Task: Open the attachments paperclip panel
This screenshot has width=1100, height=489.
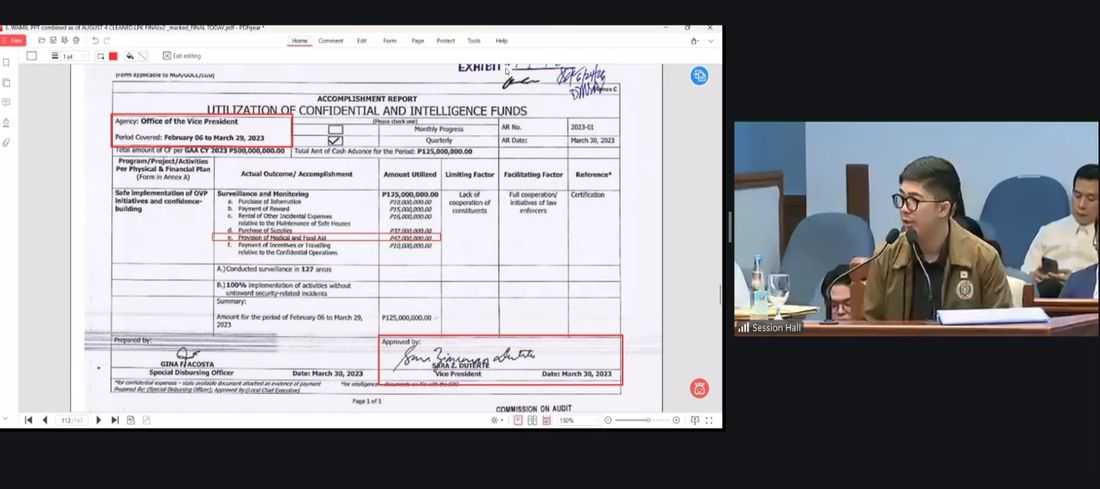Action: (x=6, y=142)
